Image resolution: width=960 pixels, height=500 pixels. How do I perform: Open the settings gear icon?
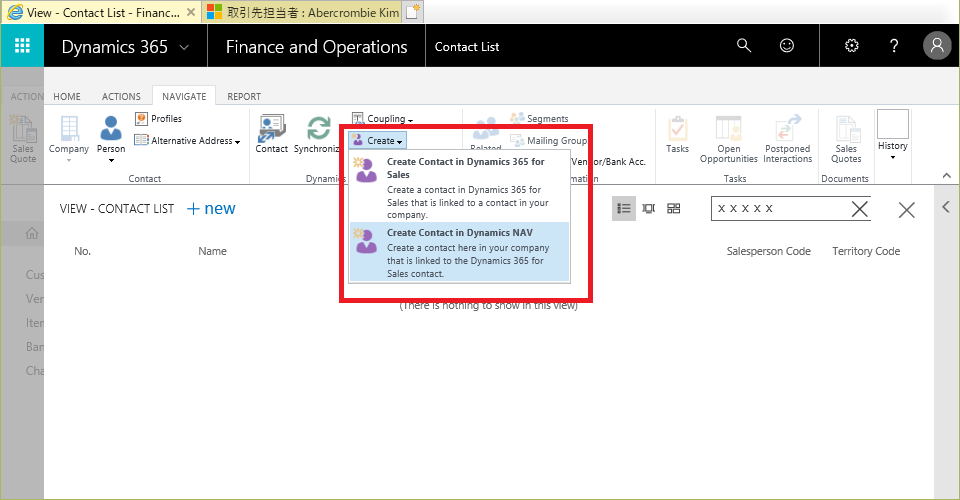coord(852,45)
